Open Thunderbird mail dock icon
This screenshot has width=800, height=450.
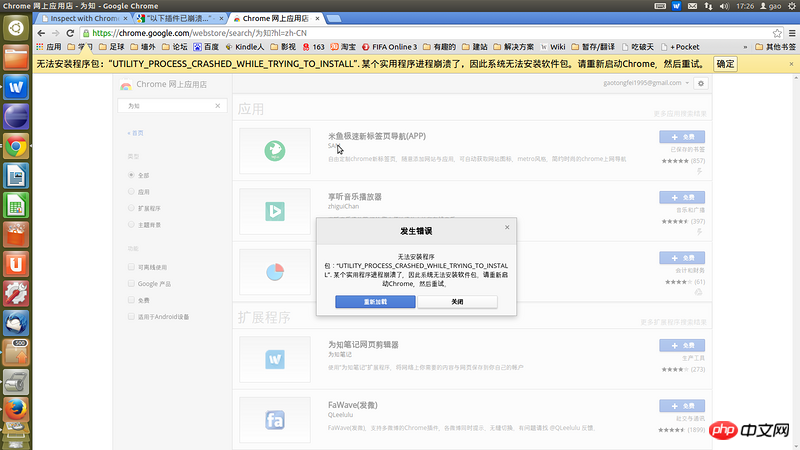point(16,323)
